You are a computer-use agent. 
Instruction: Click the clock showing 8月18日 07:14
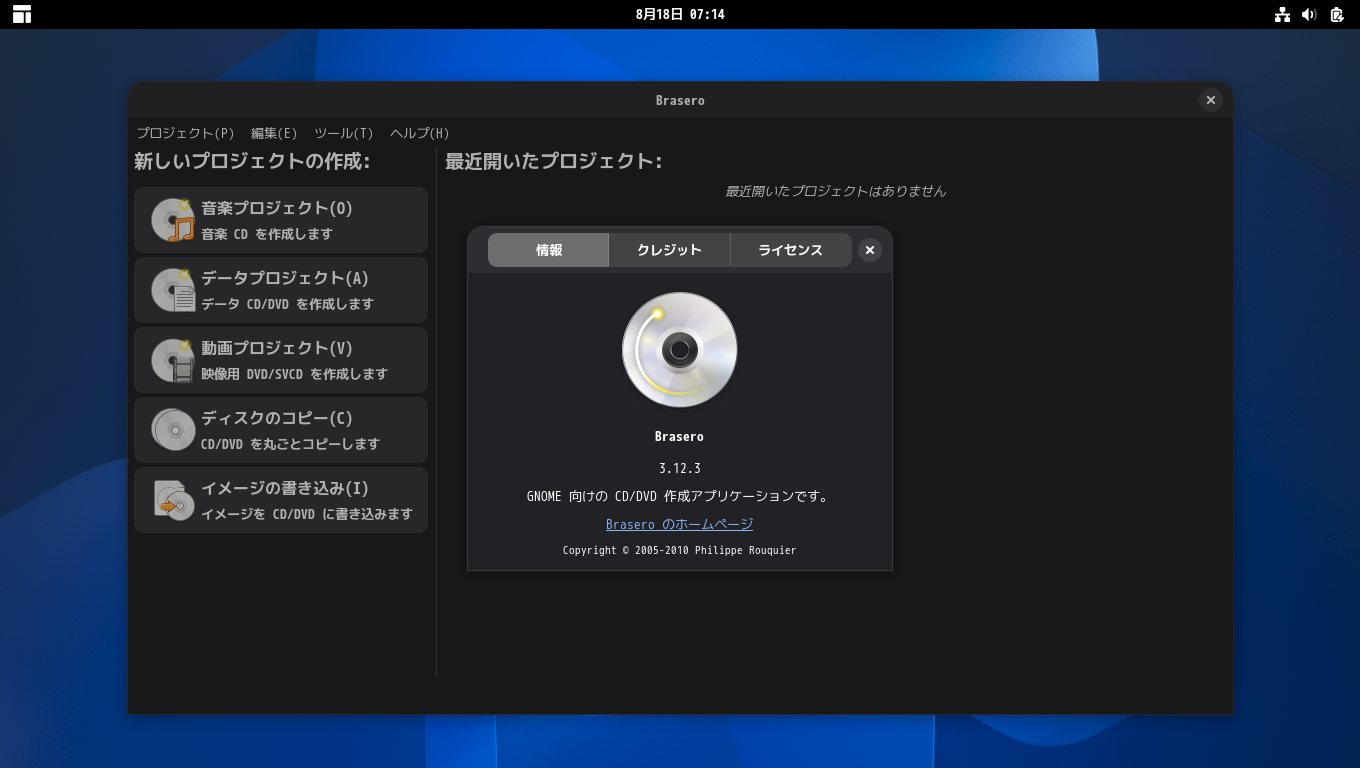tap(680, 14)
